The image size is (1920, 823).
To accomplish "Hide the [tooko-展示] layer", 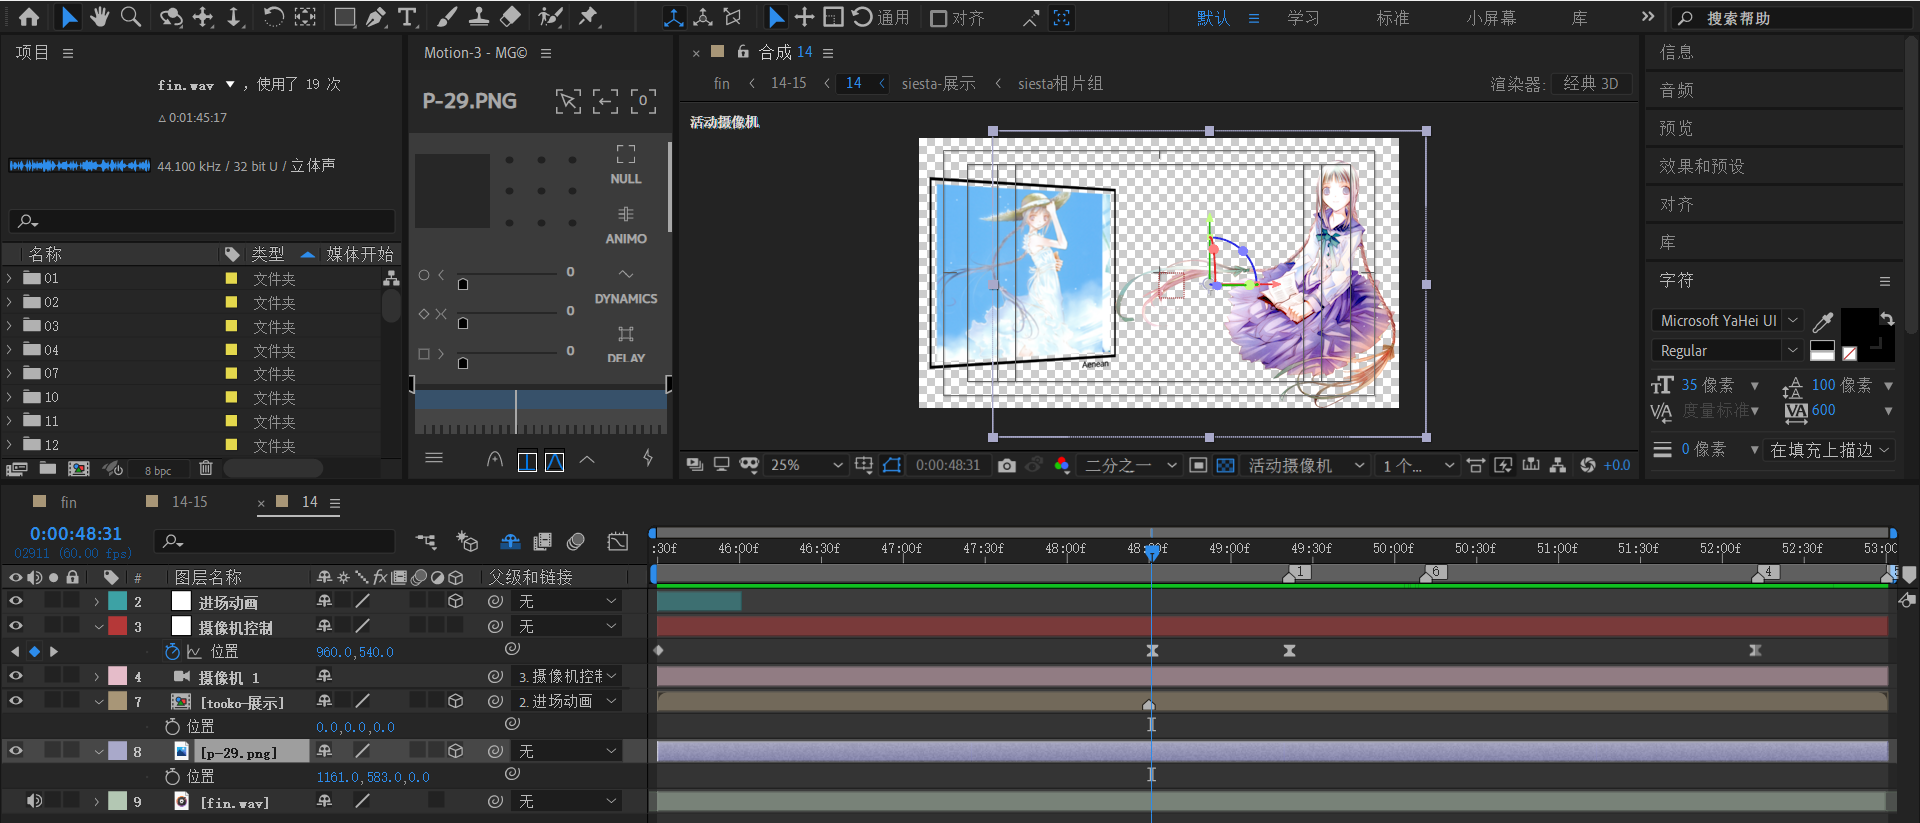I will point(16,701).
